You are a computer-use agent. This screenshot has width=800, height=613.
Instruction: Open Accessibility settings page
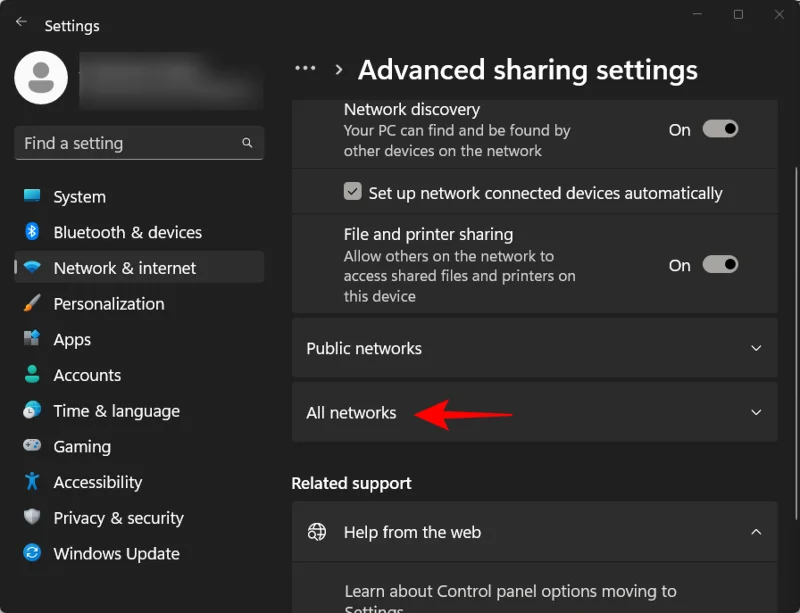coord(139,482)
